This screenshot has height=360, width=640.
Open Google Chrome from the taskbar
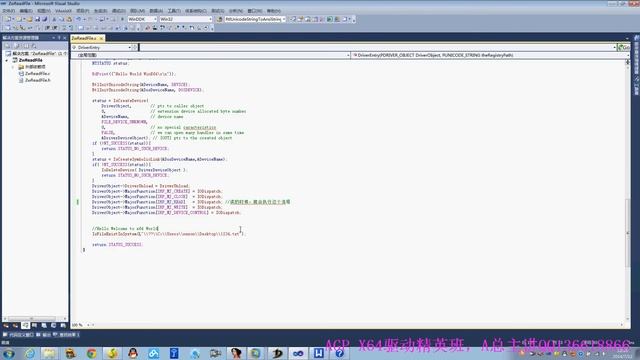(90, 353)
